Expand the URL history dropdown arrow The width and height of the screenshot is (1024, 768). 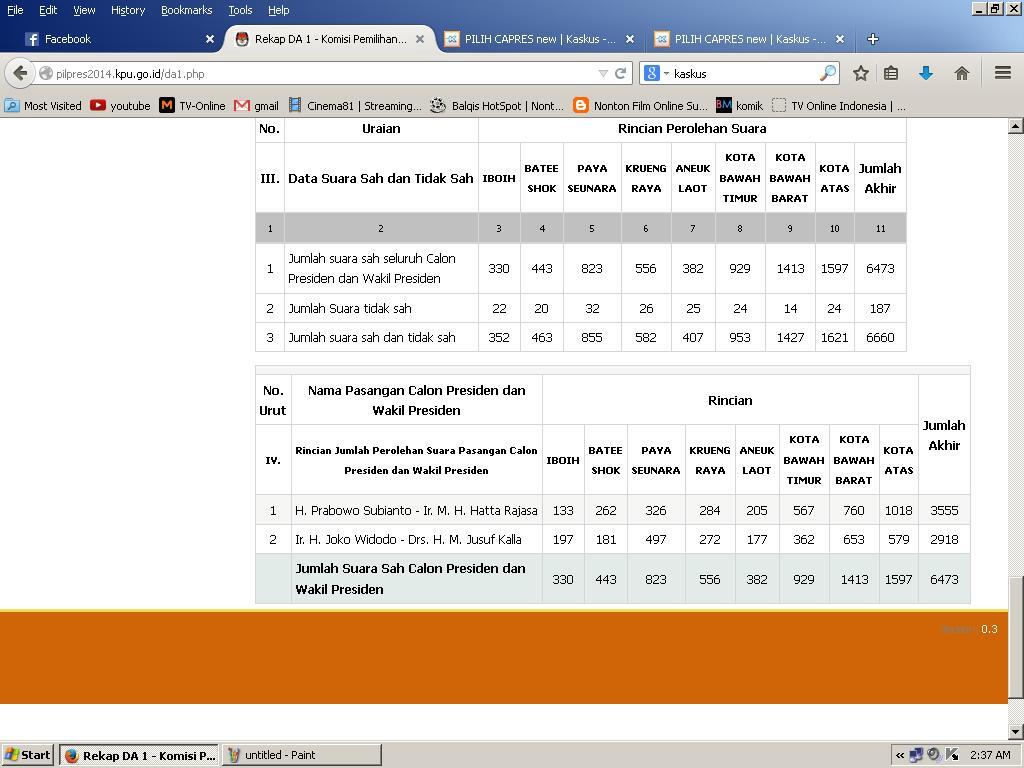click(x=603, y=73)
